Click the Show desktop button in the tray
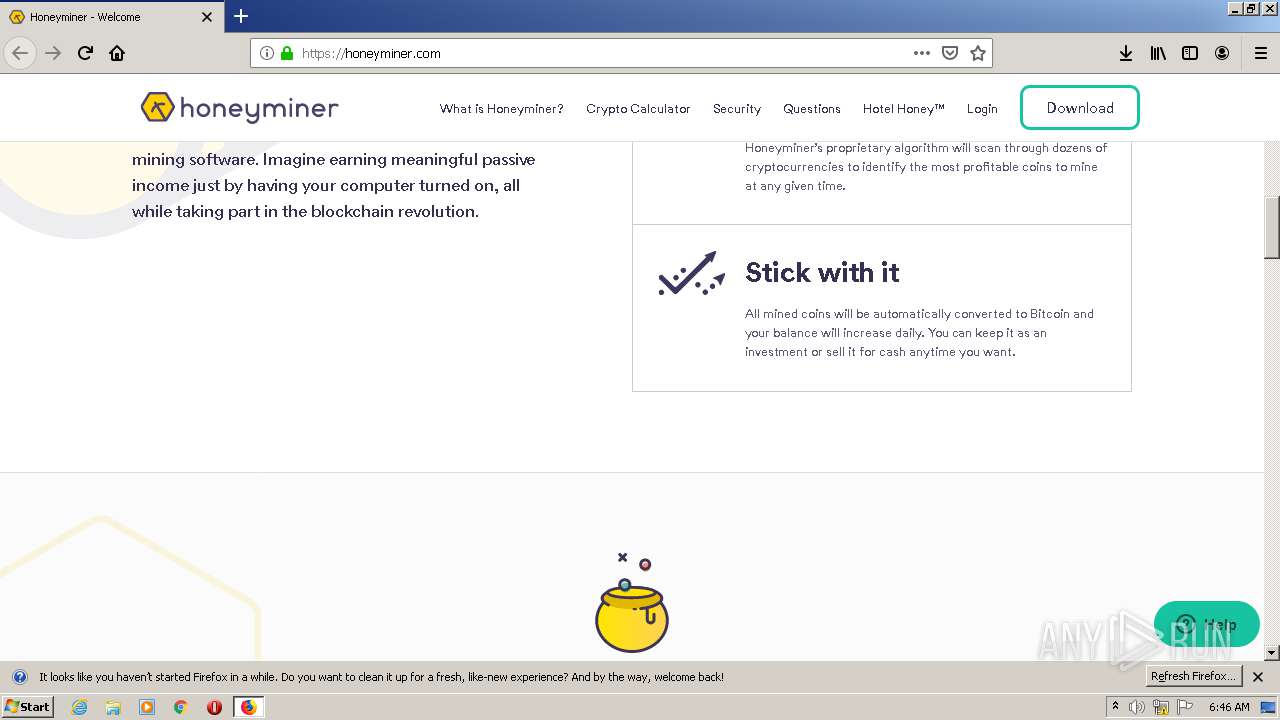The image size is (1280, 720). [1268, 707]
